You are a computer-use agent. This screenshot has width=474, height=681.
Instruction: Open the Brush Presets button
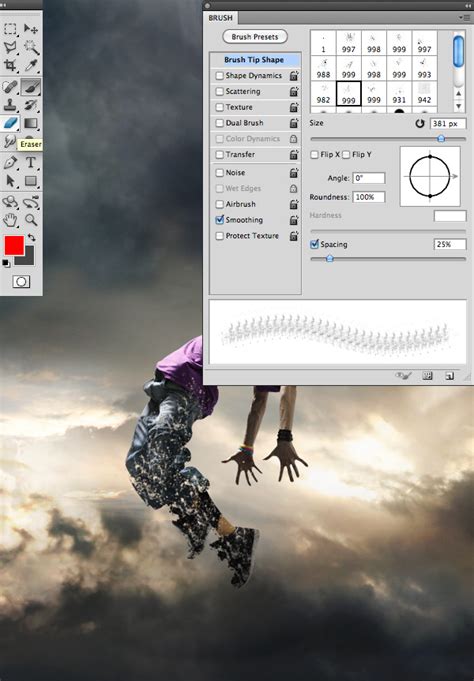pyautogui.click(x=255, y=37)
